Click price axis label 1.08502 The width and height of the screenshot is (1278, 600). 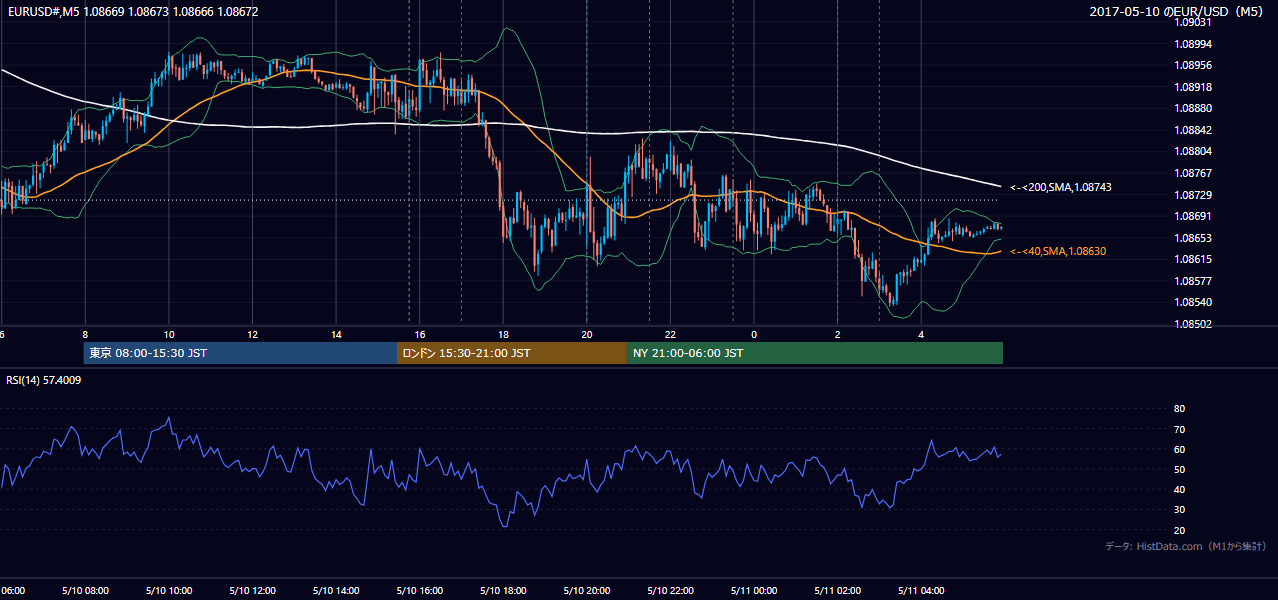(x=1194, y=324)
